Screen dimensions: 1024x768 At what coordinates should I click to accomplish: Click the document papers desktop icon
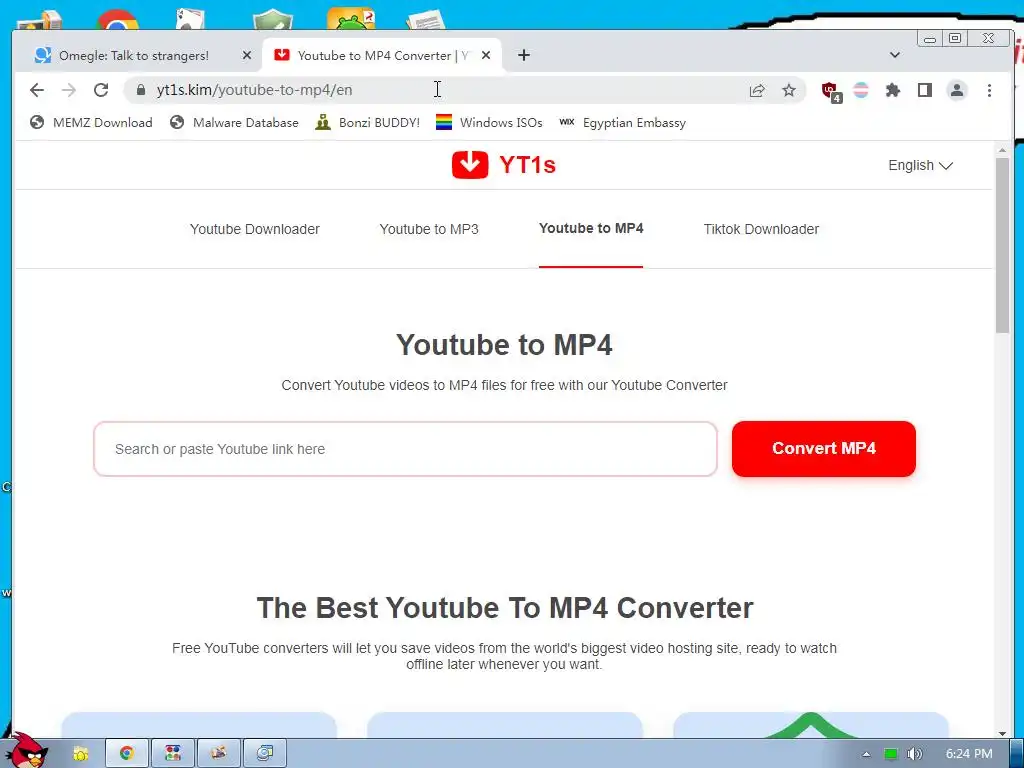coord(426,20)
